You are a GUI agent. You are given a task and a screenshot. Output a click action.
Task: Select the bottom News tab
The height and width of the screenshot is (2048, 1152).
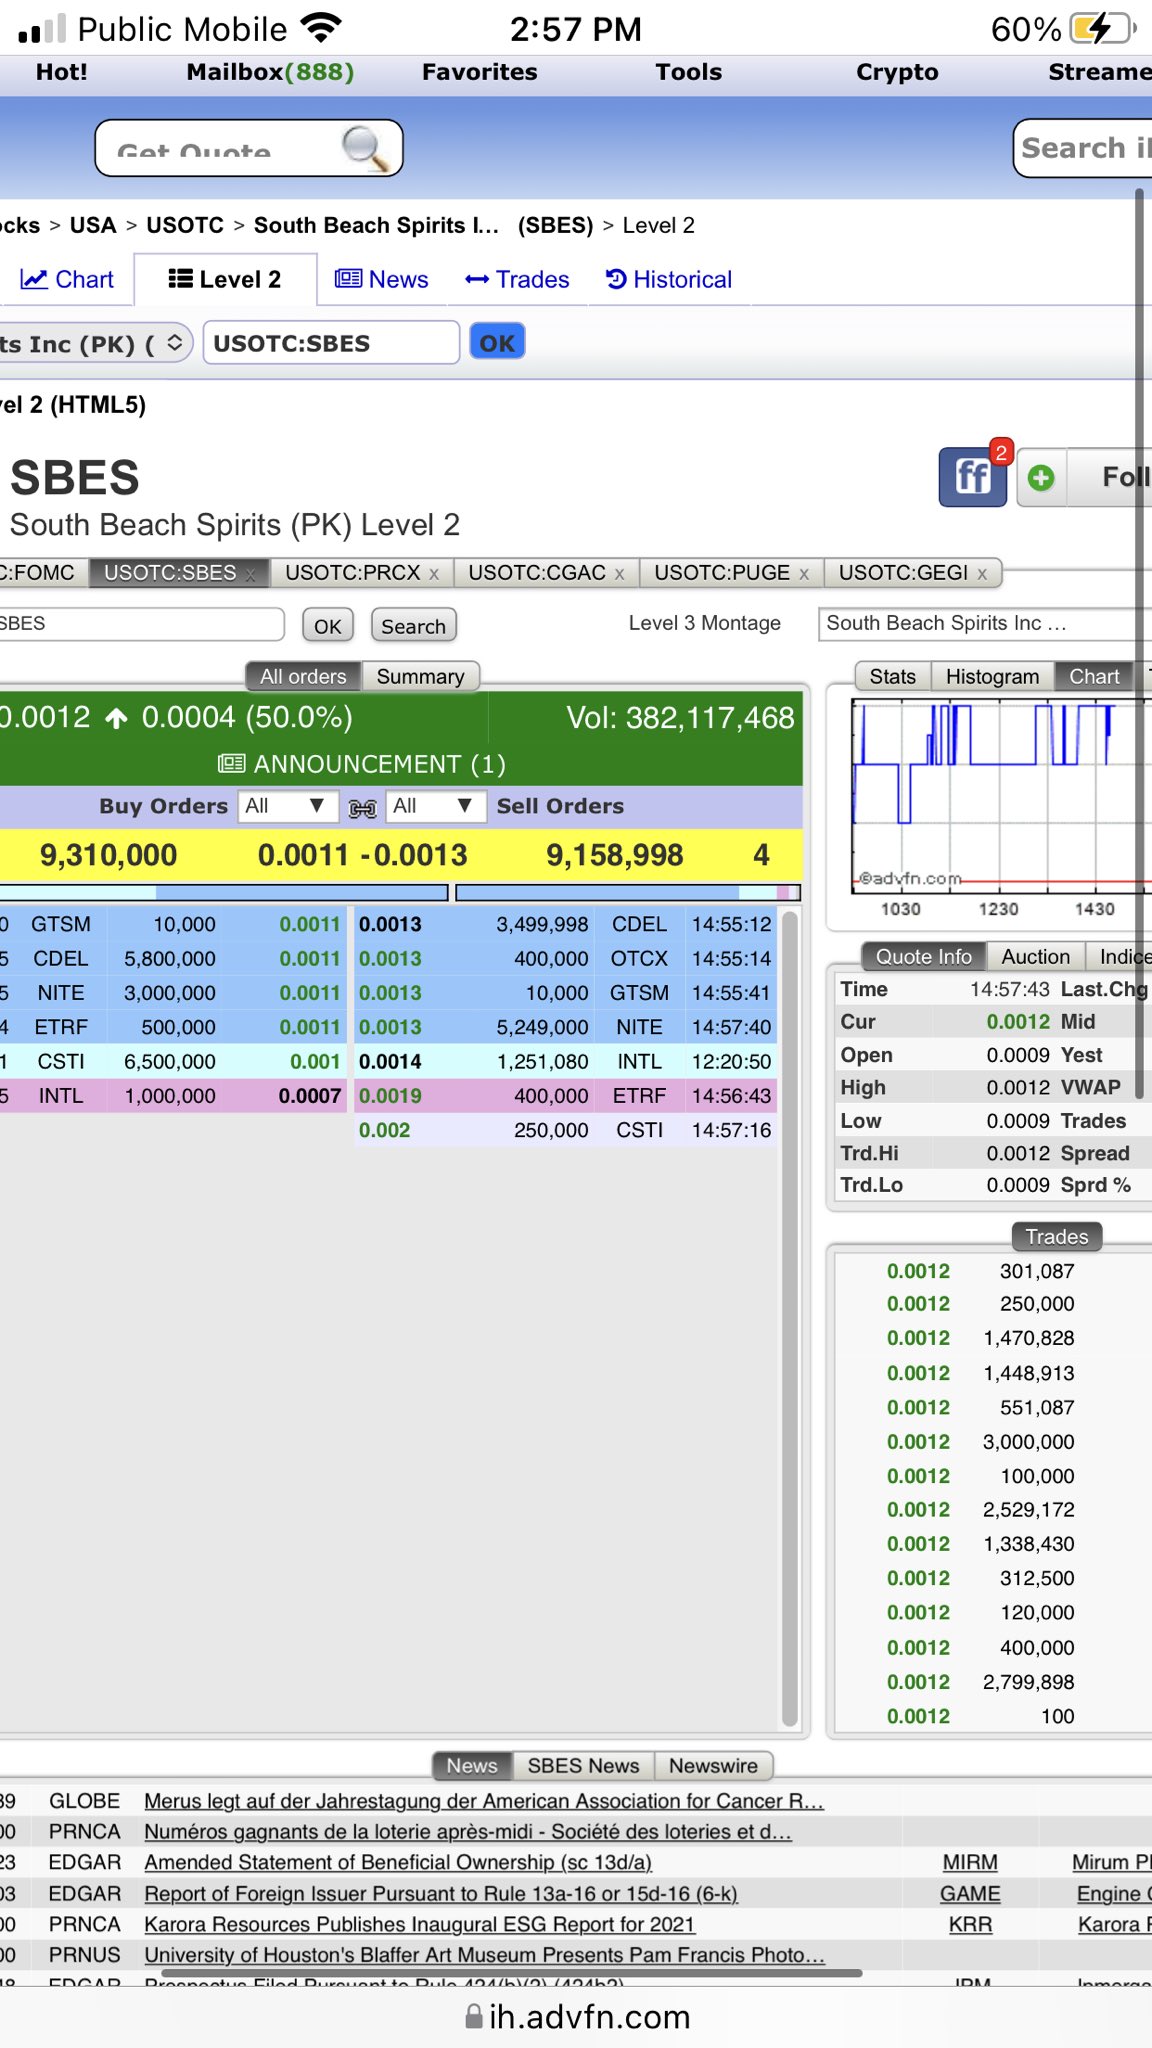pyautogui.click(x=472, y=1765)
